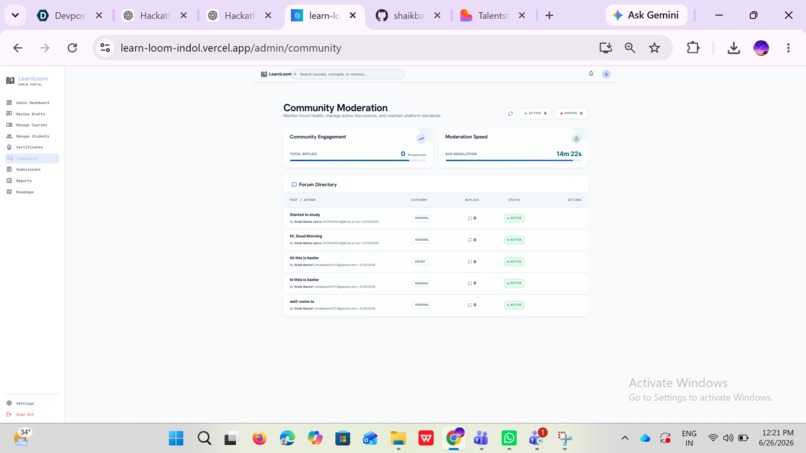Click the Moderation Speed timer icon
Viewport: 806px width, 453px height.
click(x=576, y=138)
